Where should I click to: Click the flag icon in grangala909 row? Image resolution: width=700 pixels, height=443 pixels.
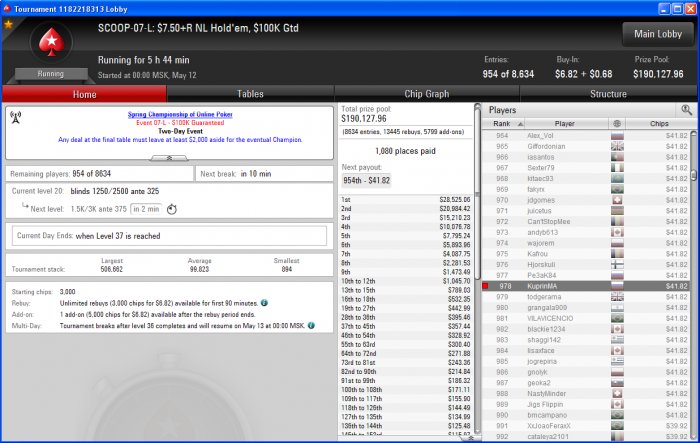617,308
